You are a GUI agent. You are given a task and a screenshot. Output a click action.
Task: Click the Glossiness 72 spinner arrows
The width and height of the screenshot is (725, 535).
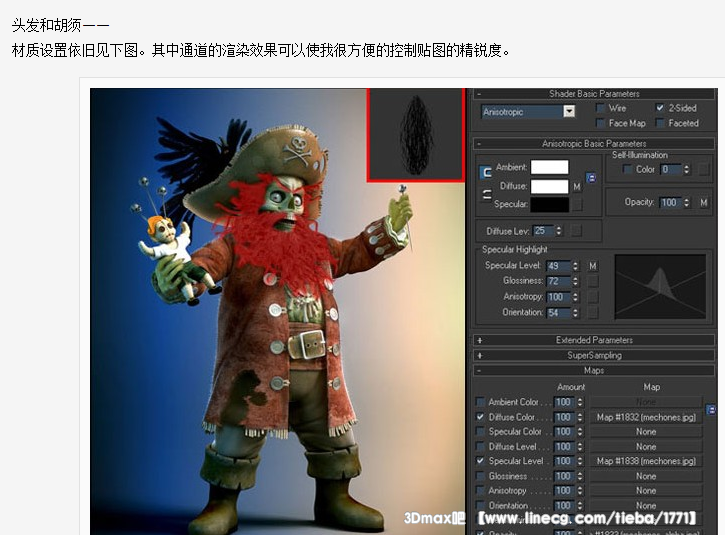coord(575,281)
